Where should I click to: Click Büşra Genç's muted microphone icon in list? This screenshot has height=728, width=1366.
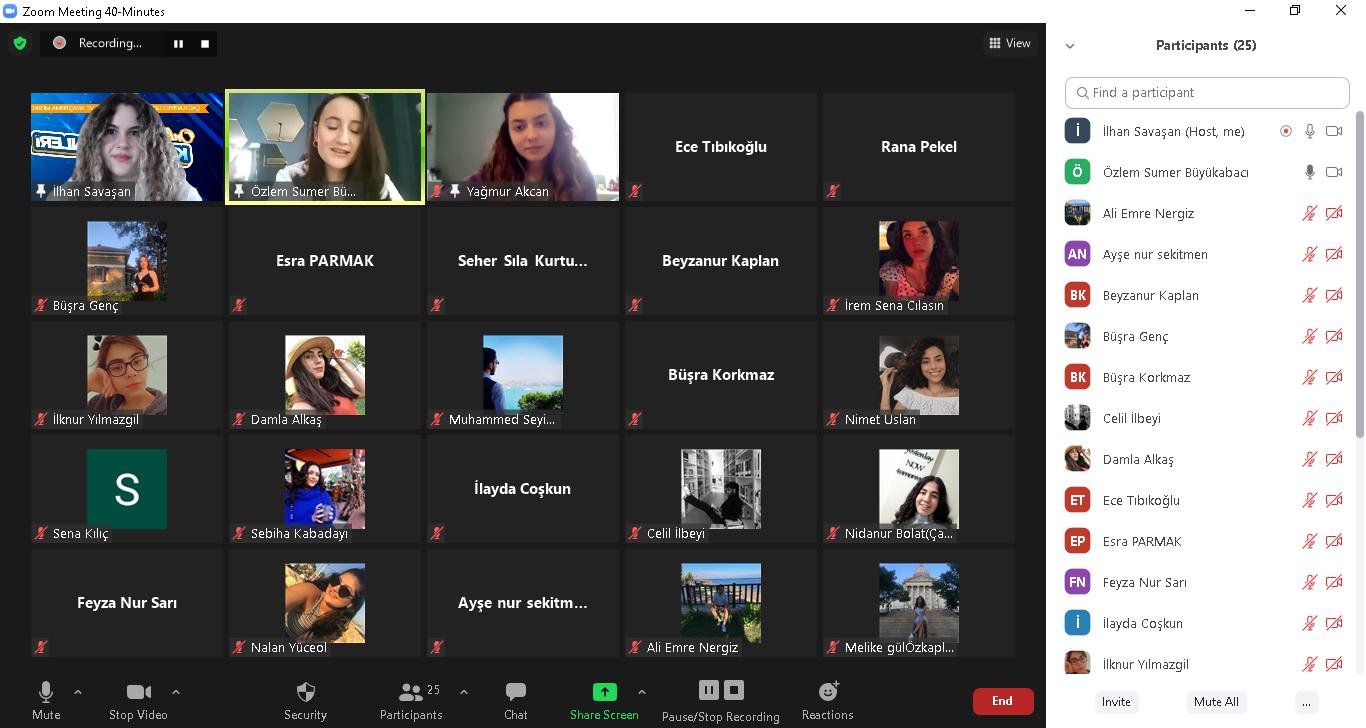point(1309,336)
